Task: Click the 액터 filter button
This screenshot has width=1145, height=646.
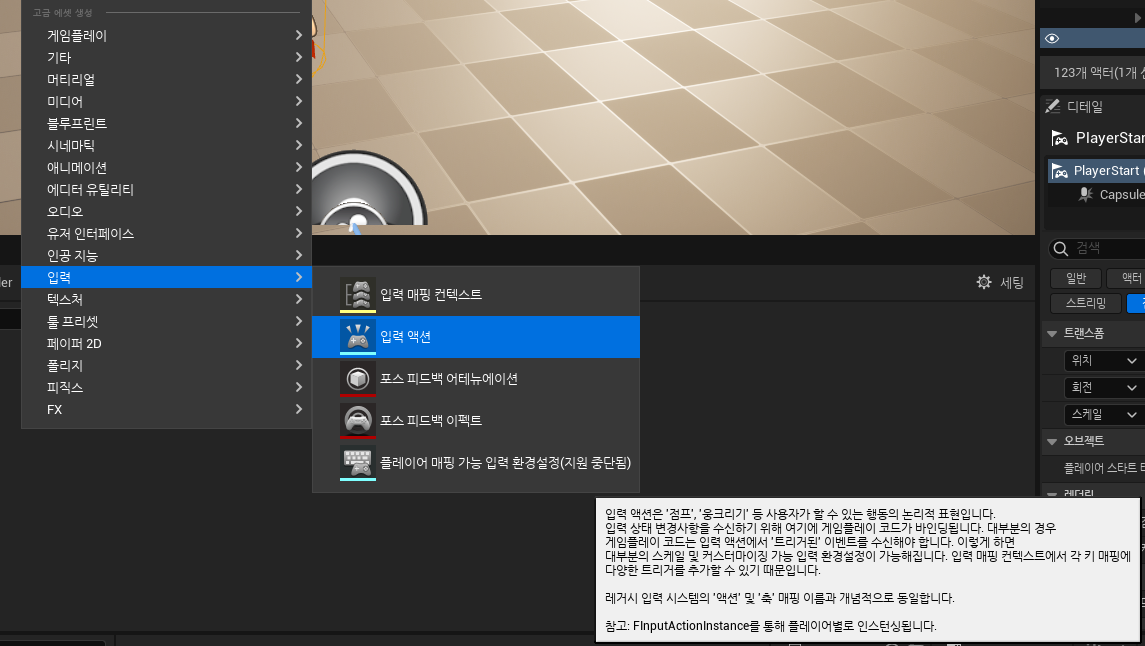Action: tap(1127, 278)
